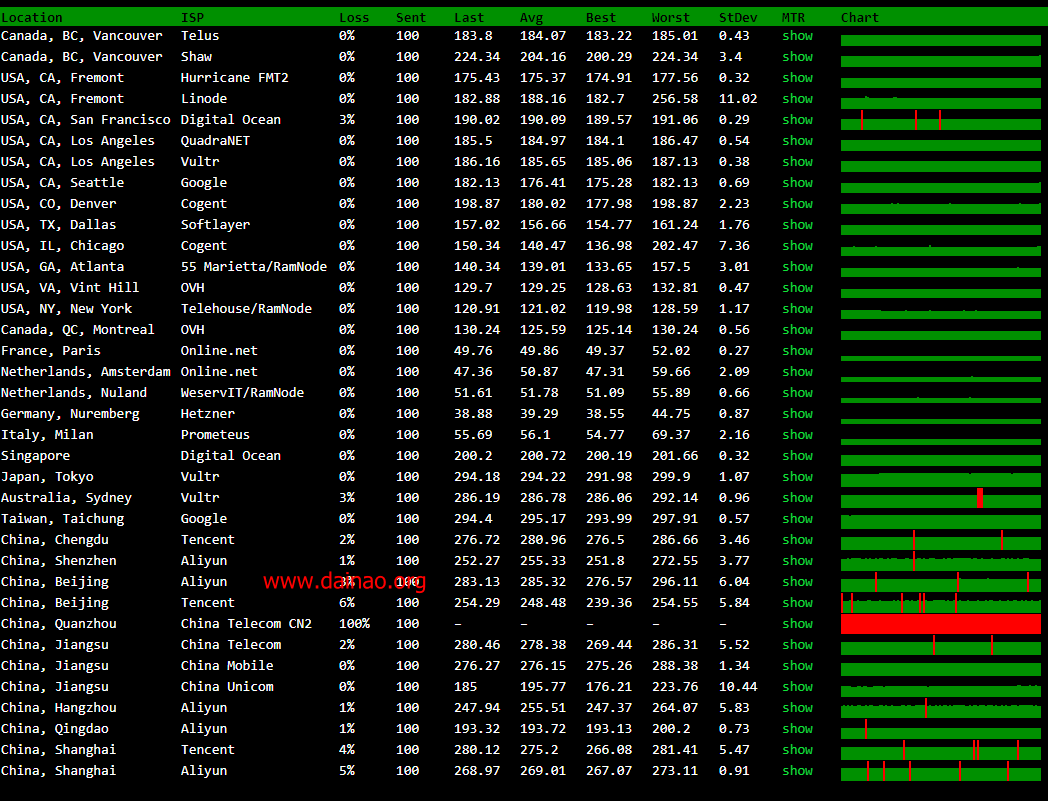Open show link for China Mobile Jiangsu

[x=797, y=666]
